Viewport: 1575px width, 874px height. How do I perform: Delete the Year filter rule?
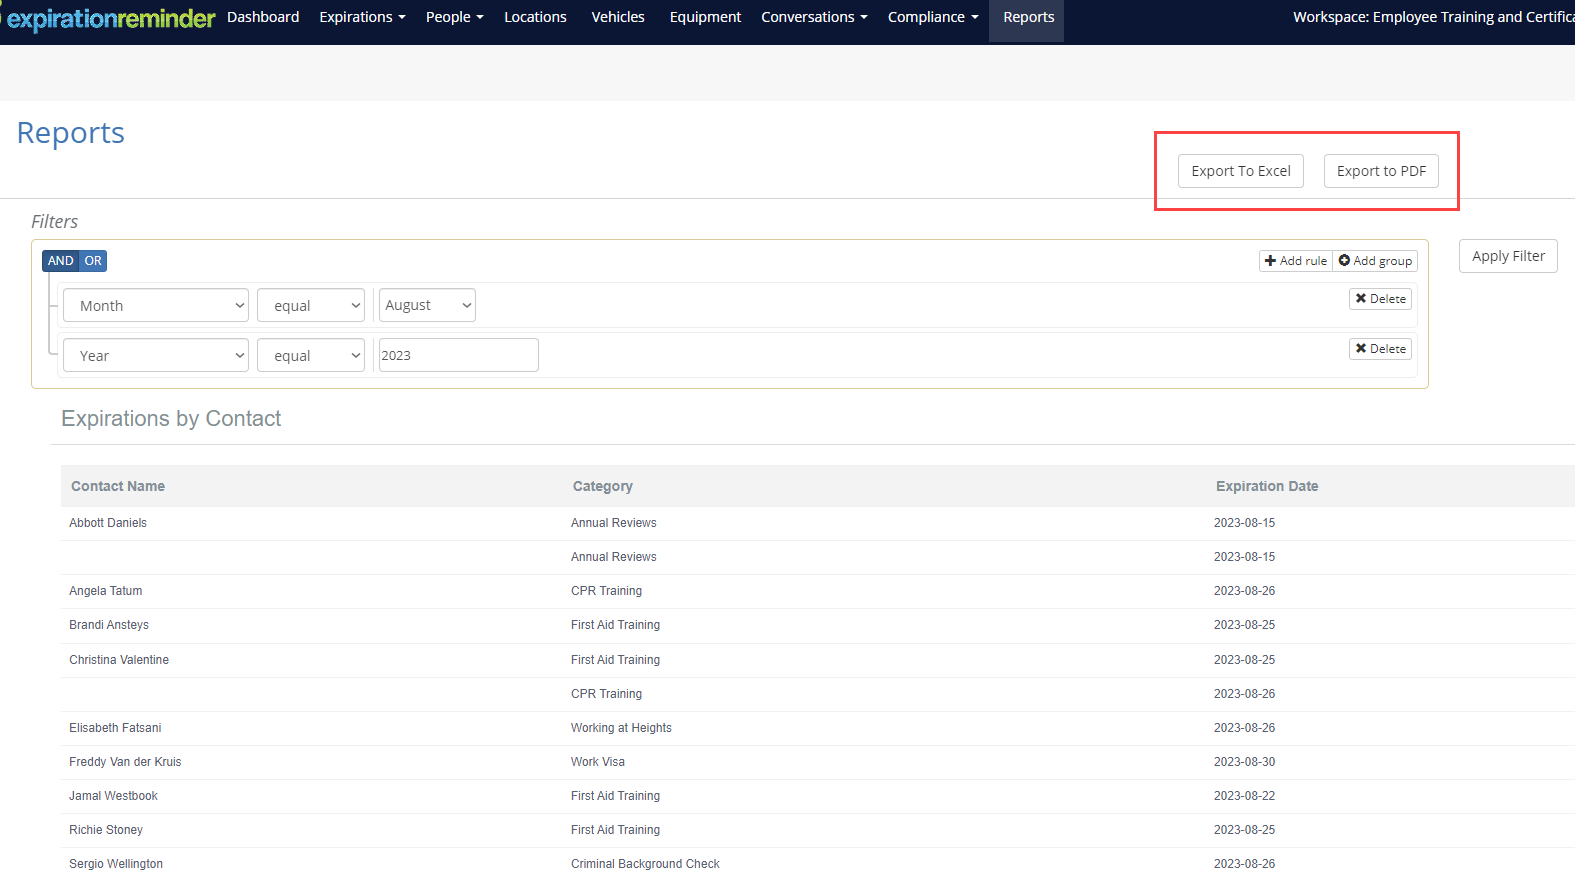[1380, 349]
